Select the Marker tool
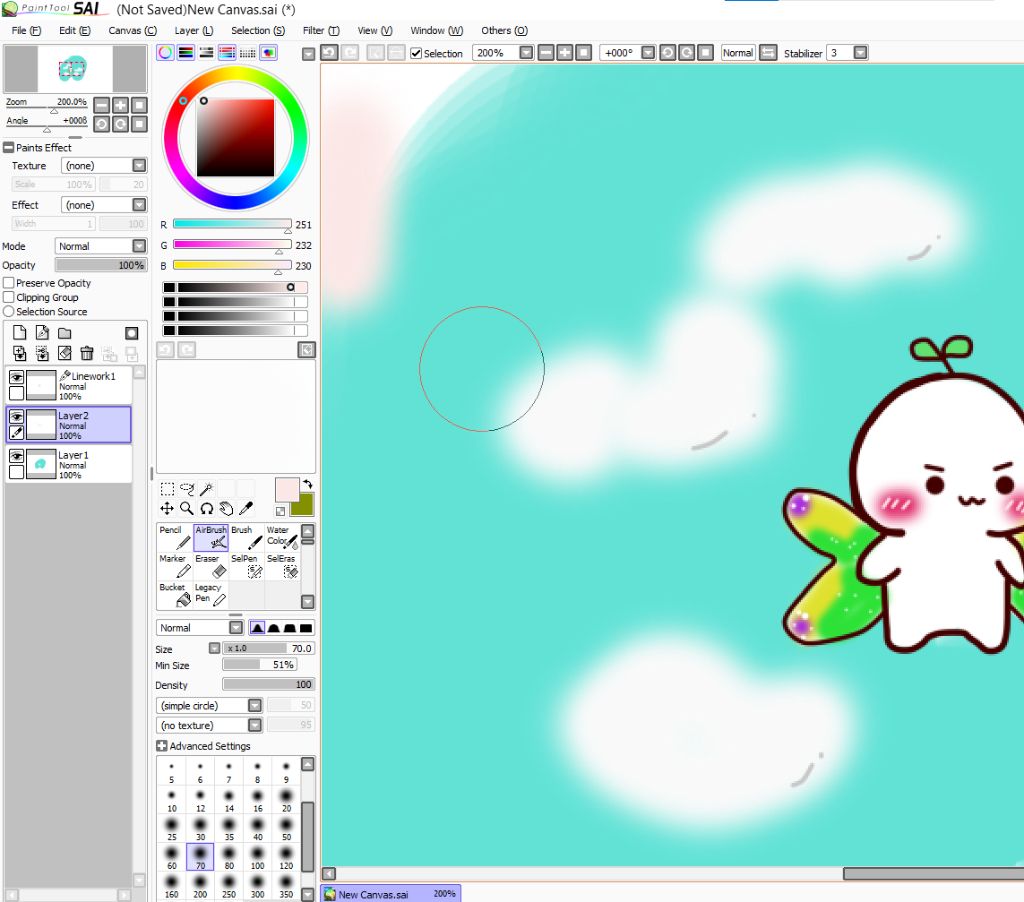 coord(174,566)
